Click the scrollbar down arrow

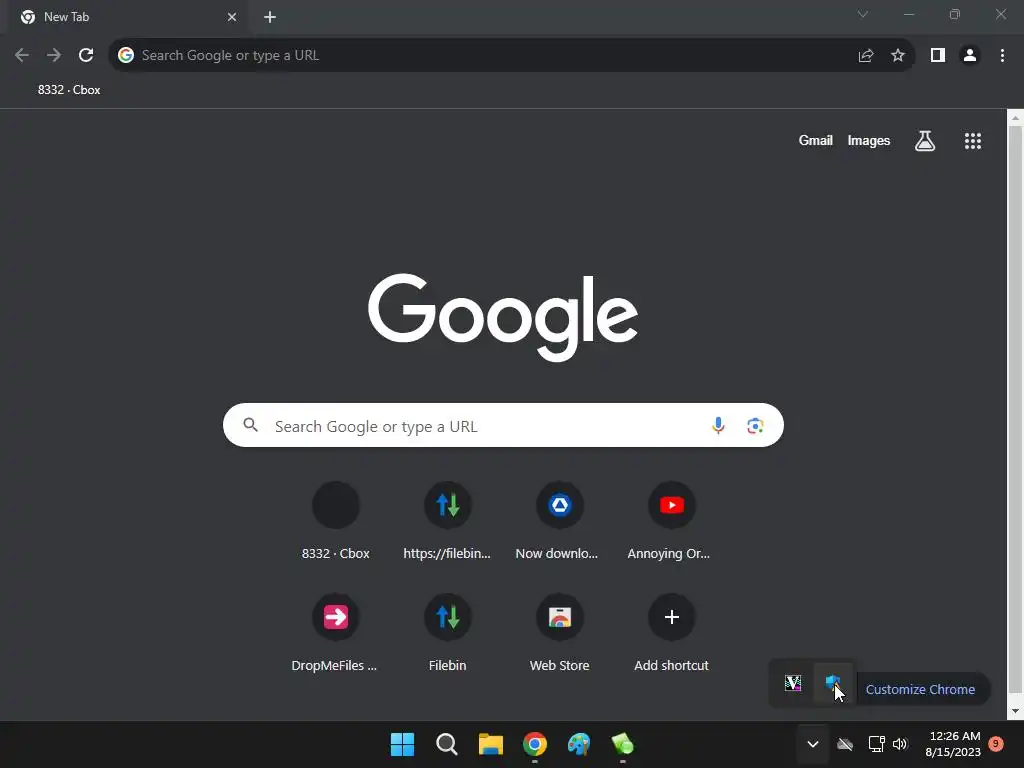pyautogui.click(x=1016, y=711)
